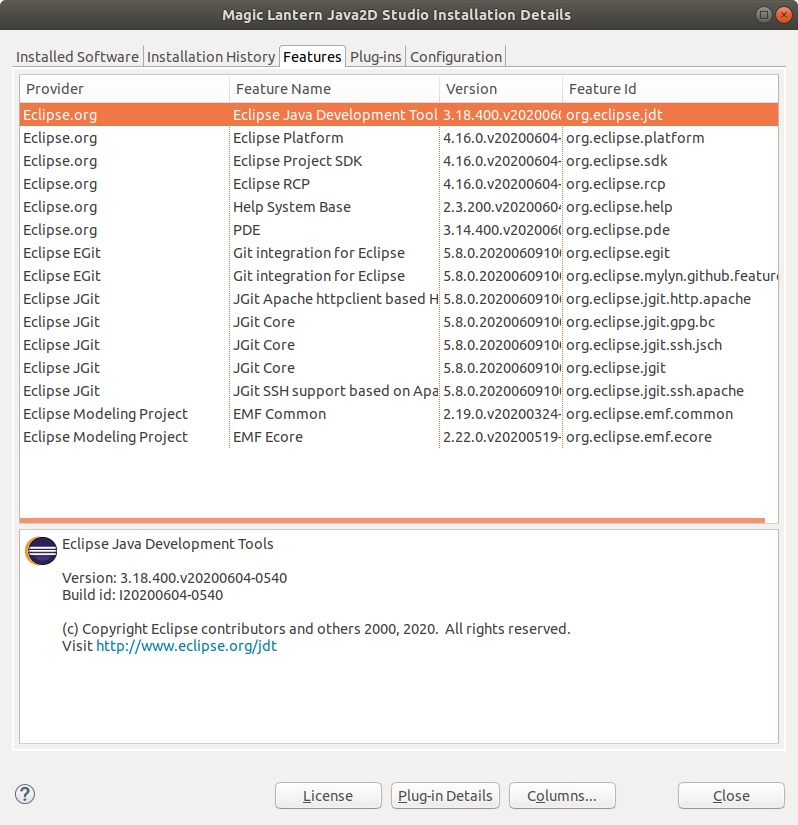
Task: Click version 2.19.0.v20200324 cell
Action: [x=502, y=414]
